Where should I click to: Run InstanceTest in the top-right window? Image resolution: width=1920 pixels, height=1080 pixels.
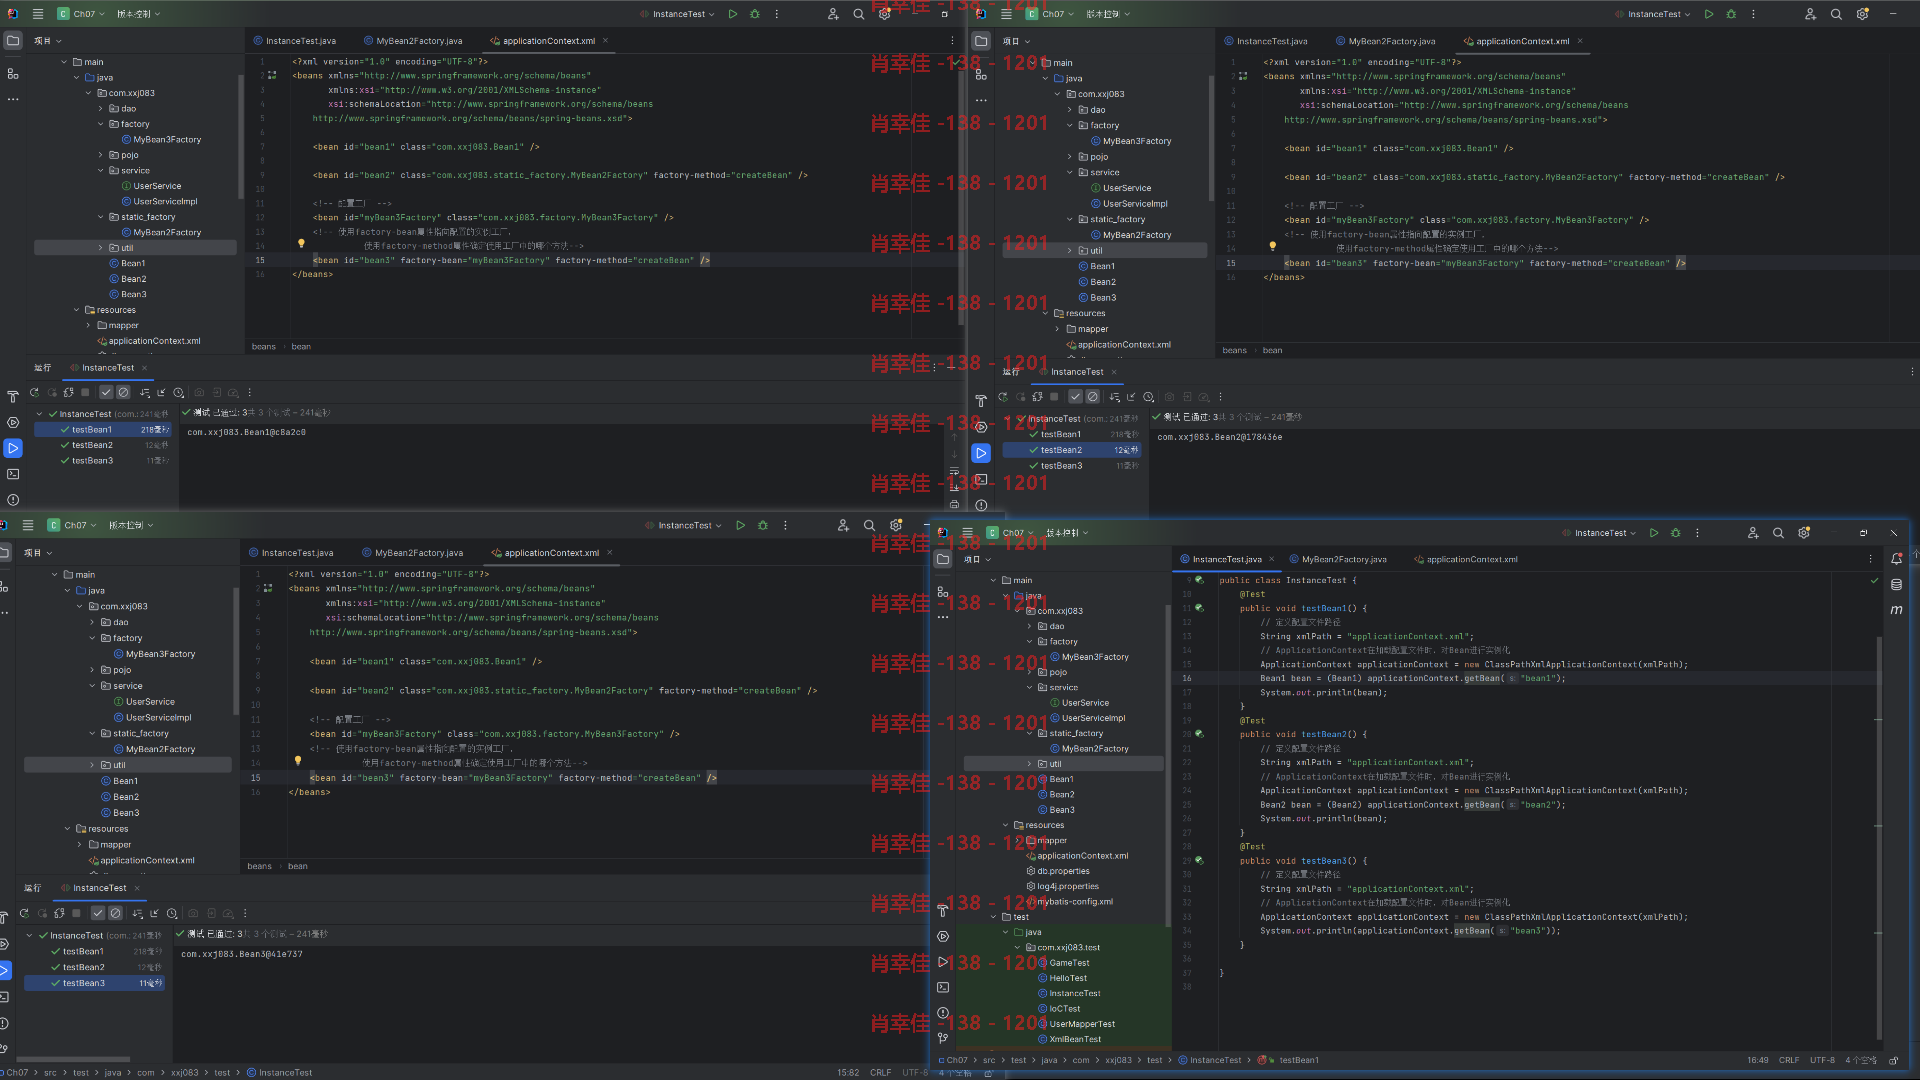tap(1709, 14)
